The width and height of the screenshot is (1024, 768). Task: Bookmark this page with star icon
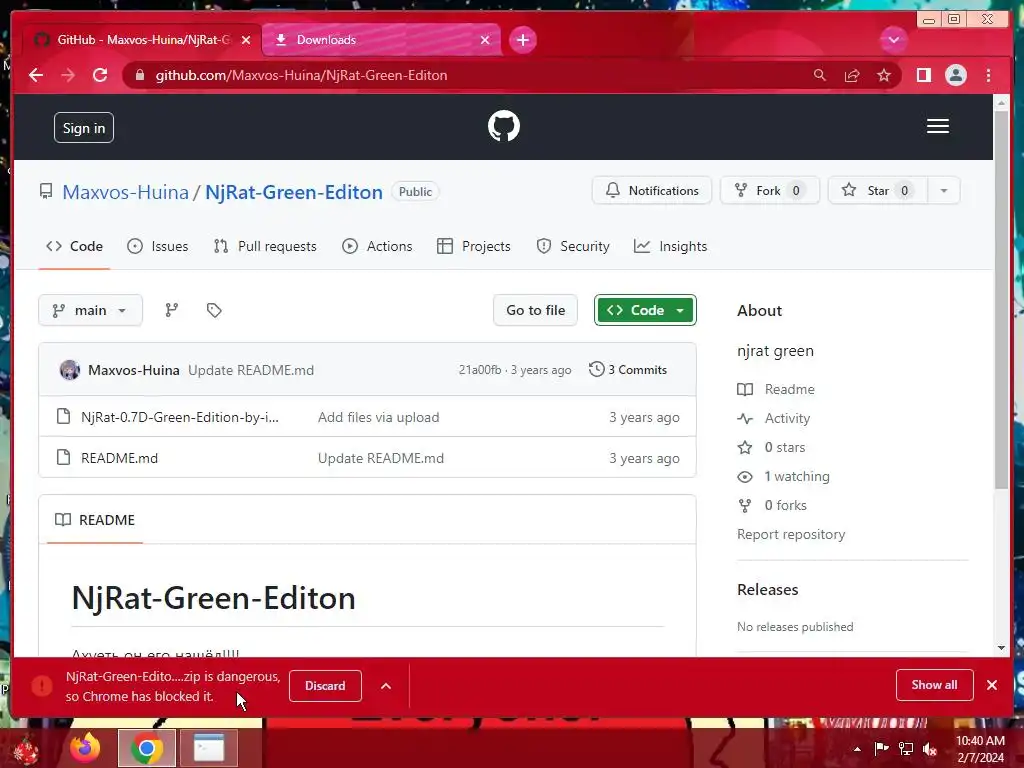[884, 75]
